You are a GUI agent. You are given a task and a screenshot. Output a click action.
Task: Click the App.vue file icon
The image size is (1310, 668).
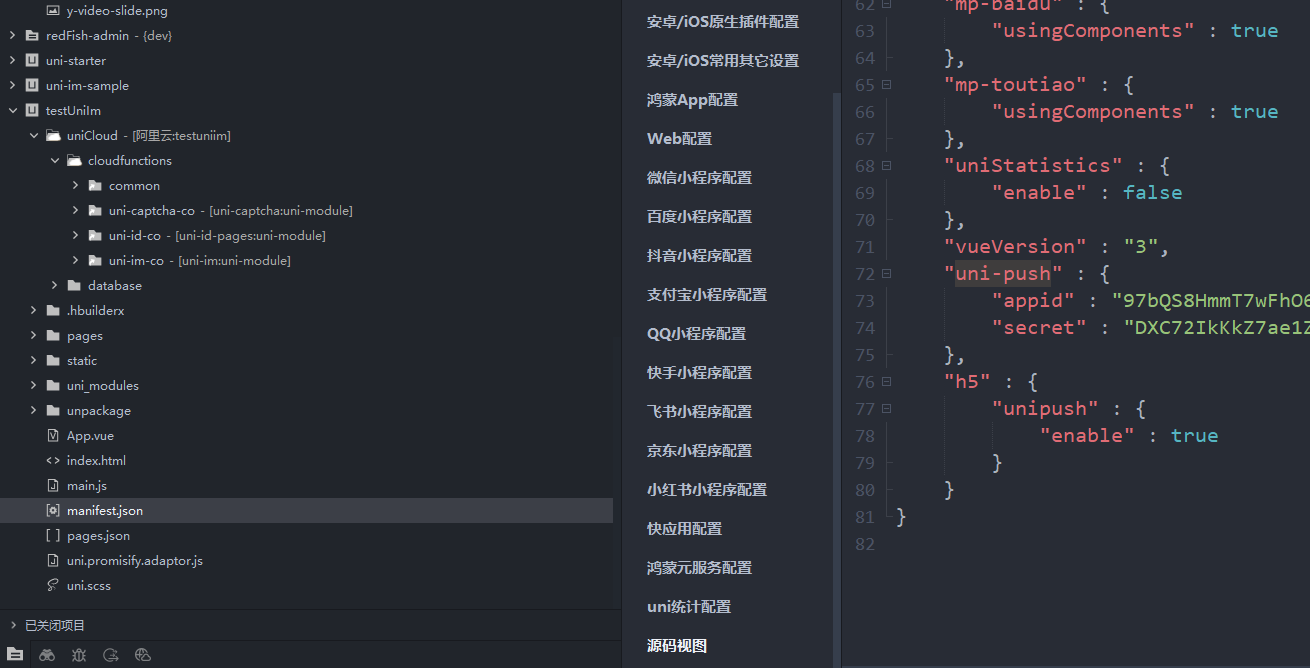54,435
